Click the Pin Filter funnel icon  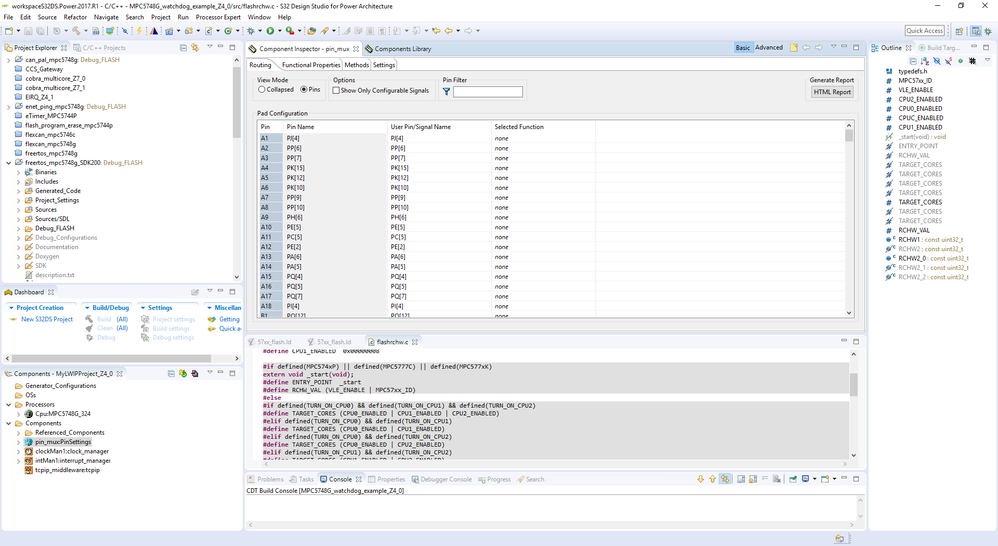(446, 91)
